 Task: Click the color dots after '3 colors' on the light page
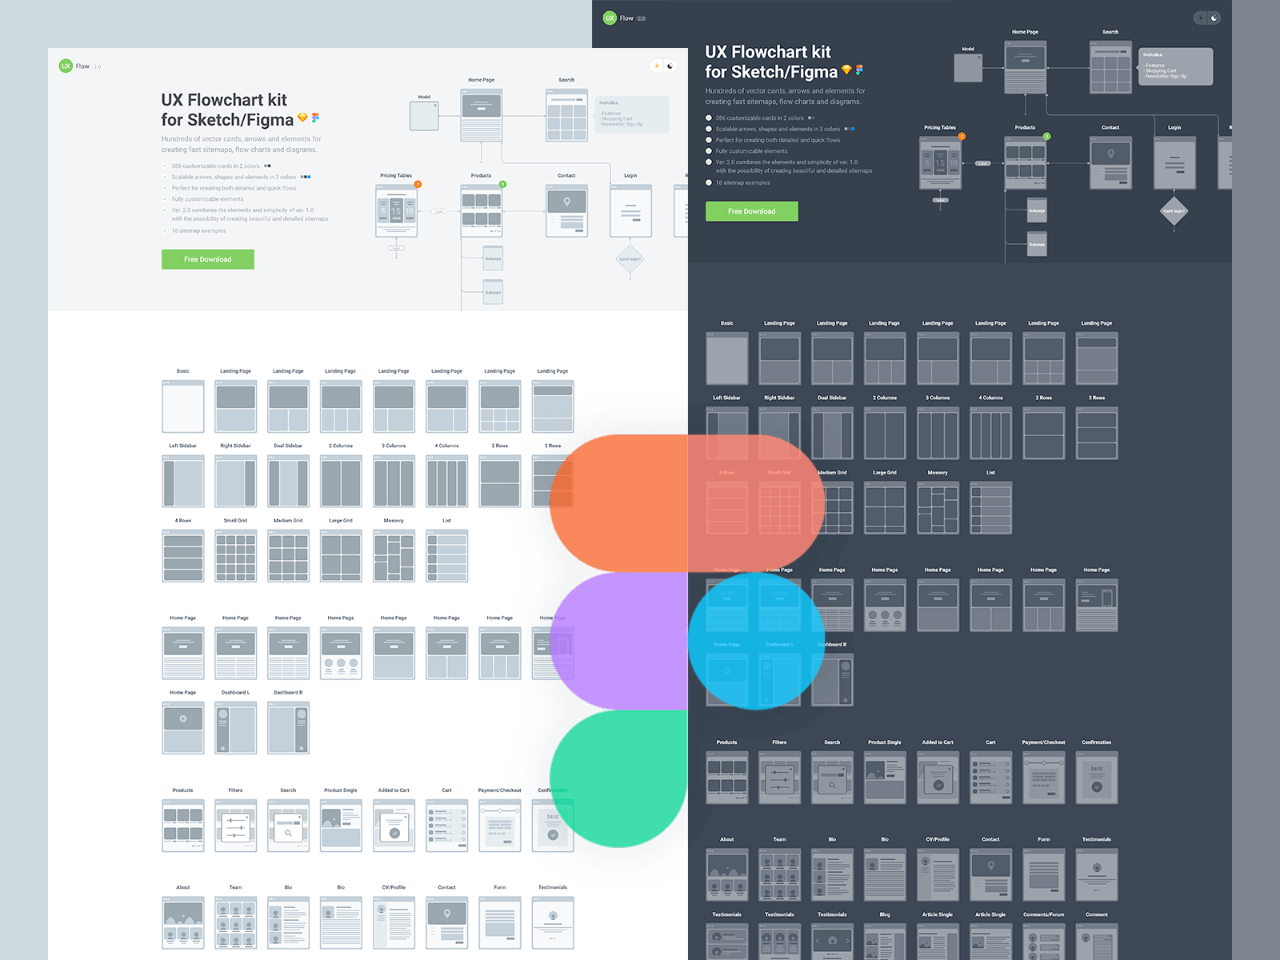coord(305,177)
